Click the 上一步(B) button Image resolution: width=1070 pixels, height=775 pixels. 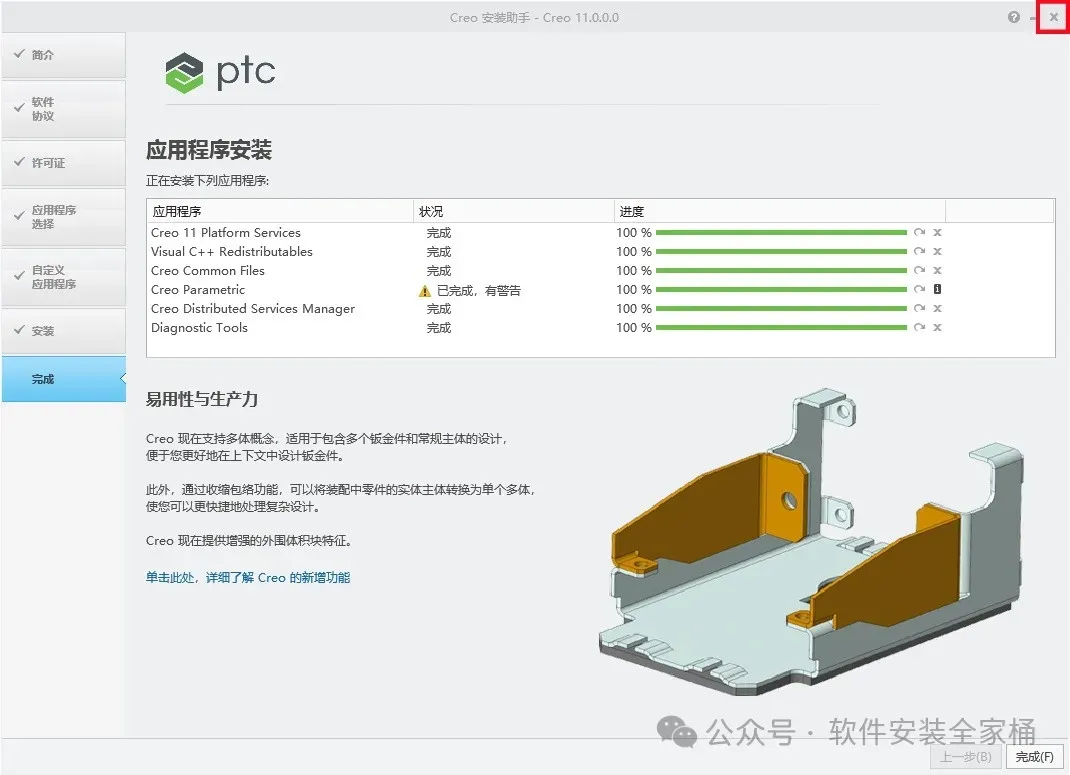(966, 757)
